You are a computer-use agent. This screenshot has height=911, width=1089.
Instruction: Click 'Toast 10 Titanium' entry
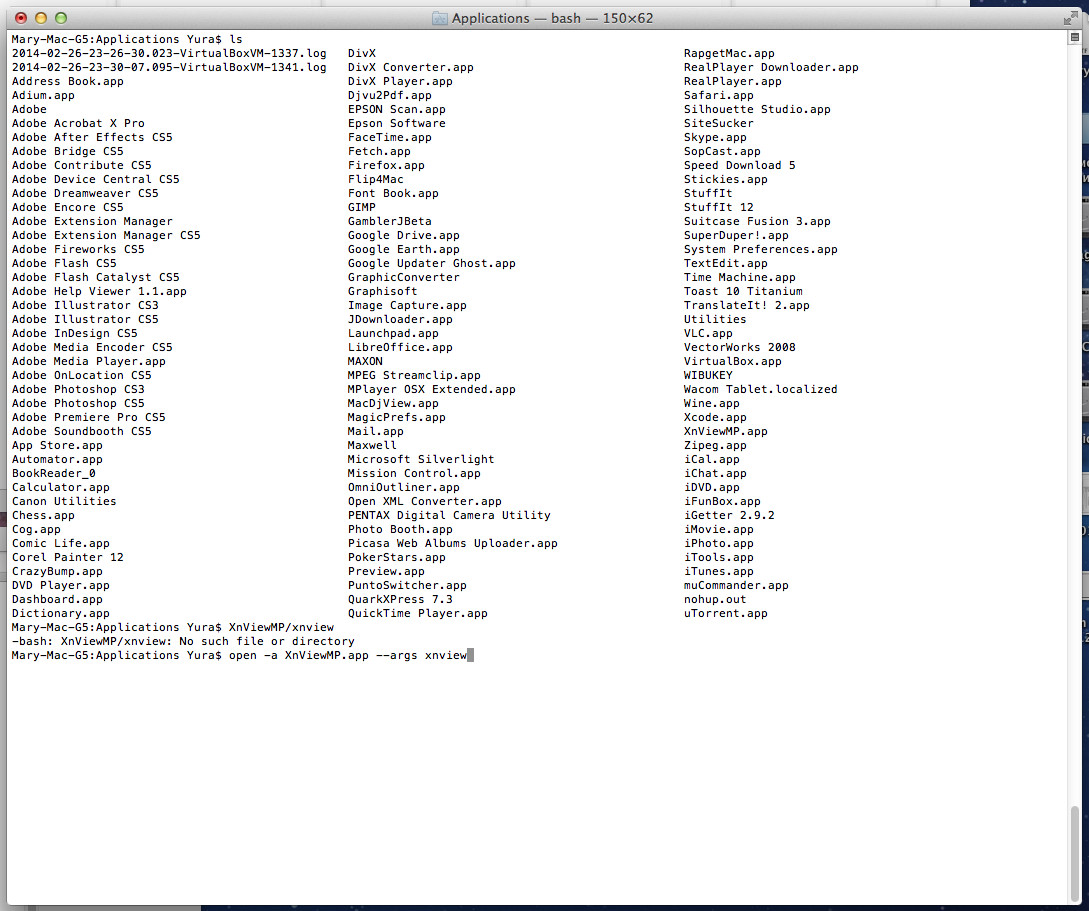[743, 292]
